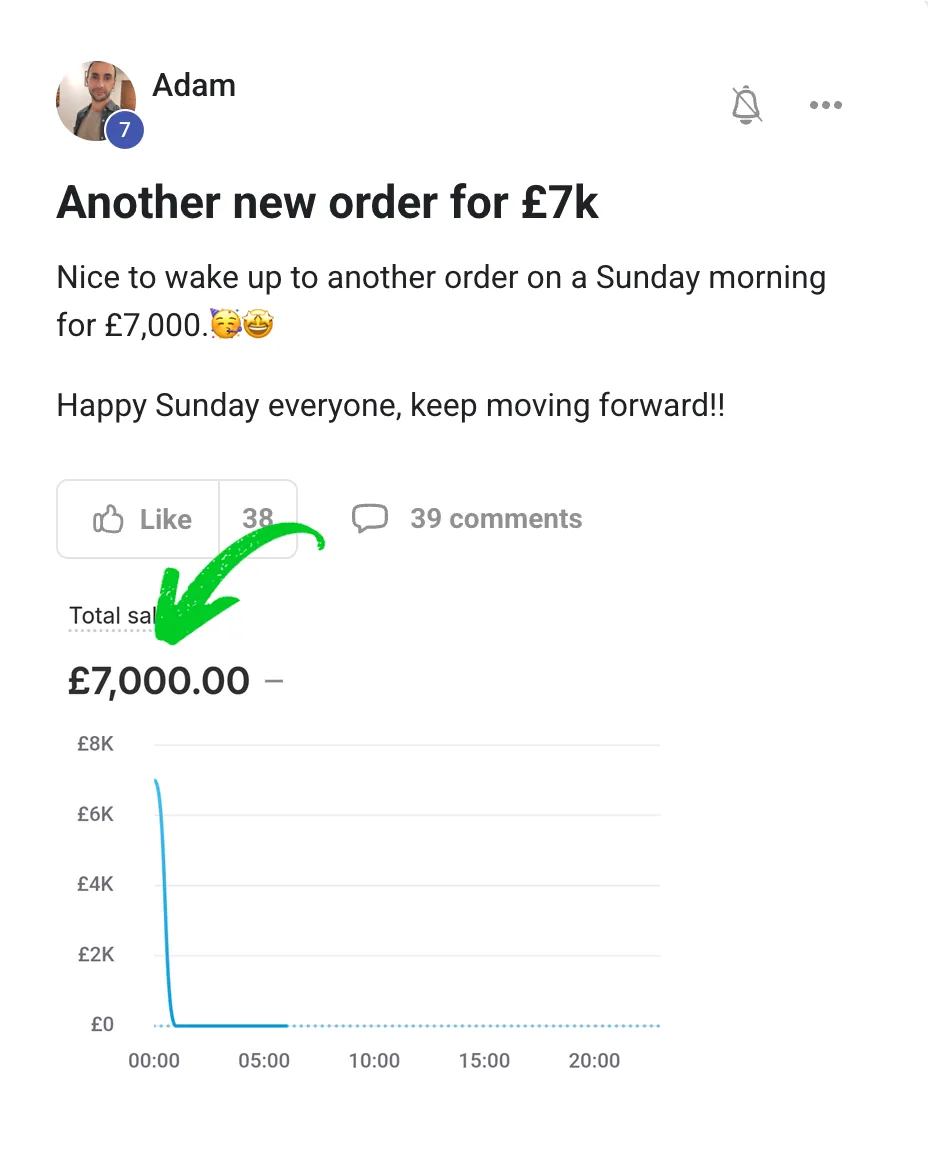This screenshot has width=928, height=1163.
Task: Click Adam's profile avatar photo
Action: coord(94,99)
